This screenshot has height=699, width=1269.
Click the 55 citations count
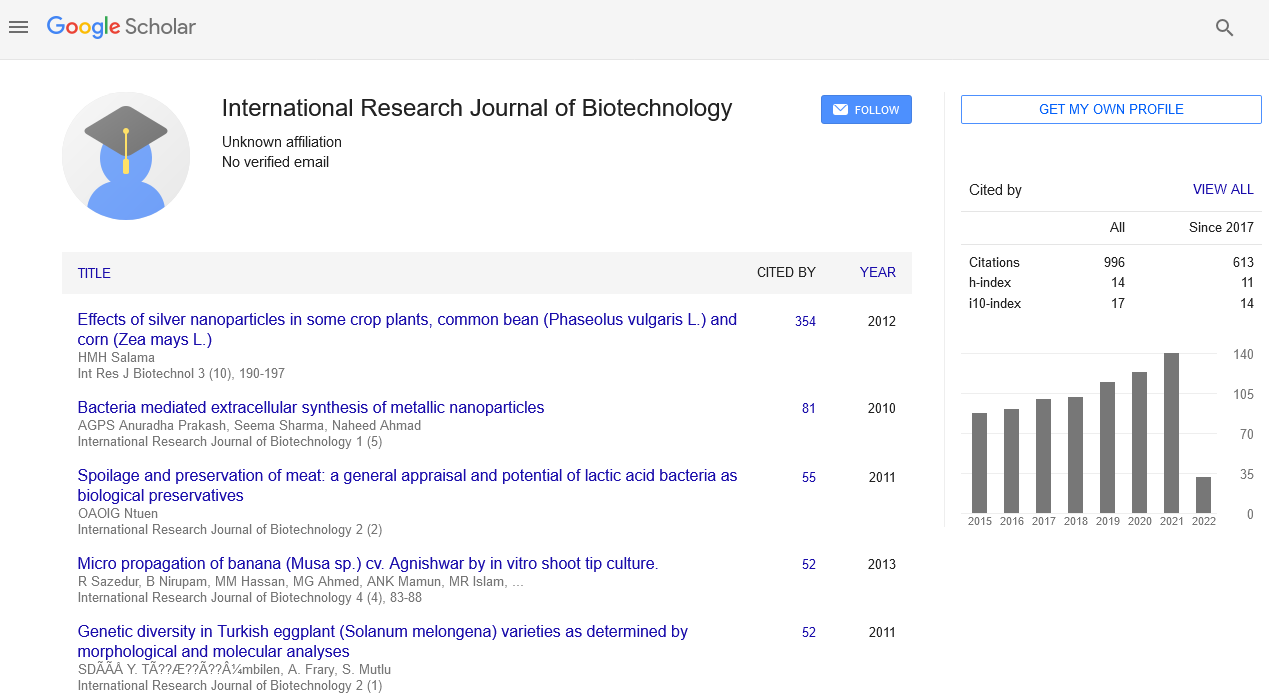pyautogui.click(x=809, y=477)
